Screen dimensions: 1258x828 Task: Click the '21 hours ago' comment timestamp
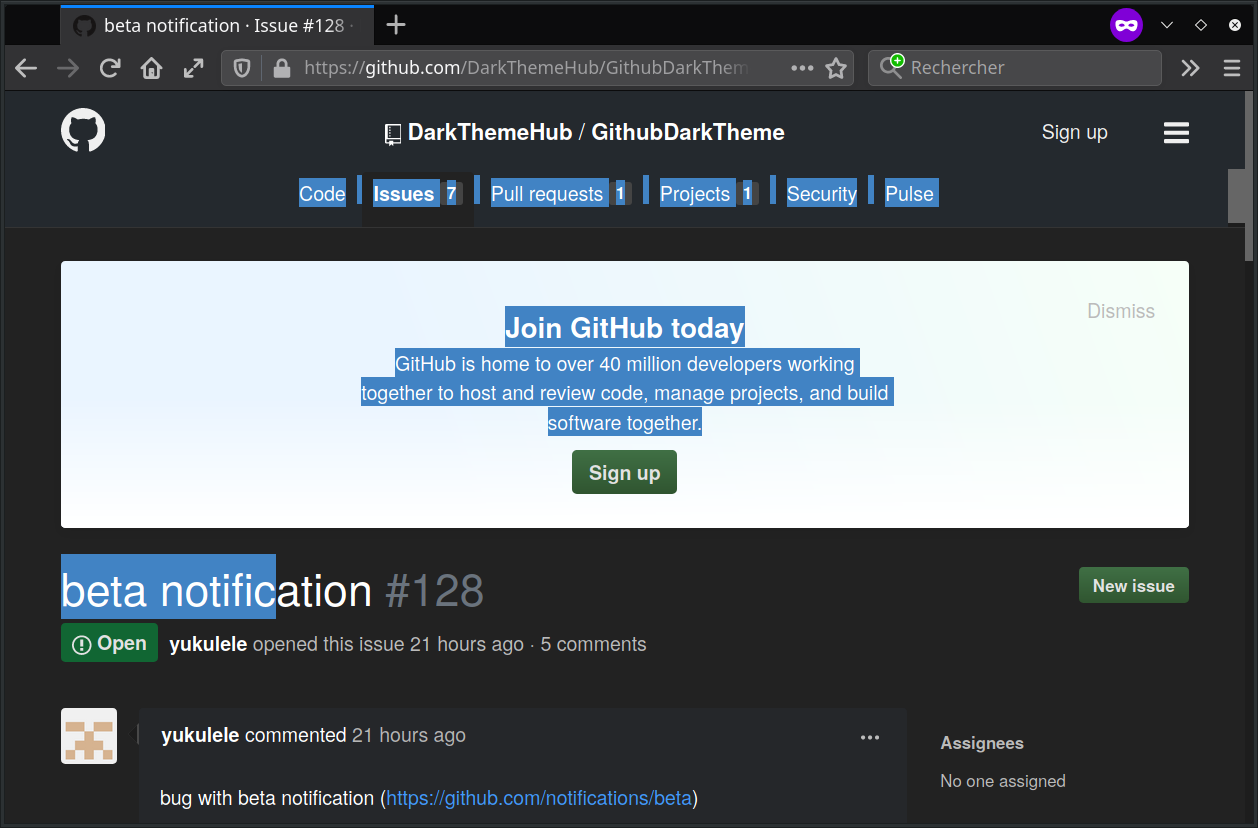409,735
